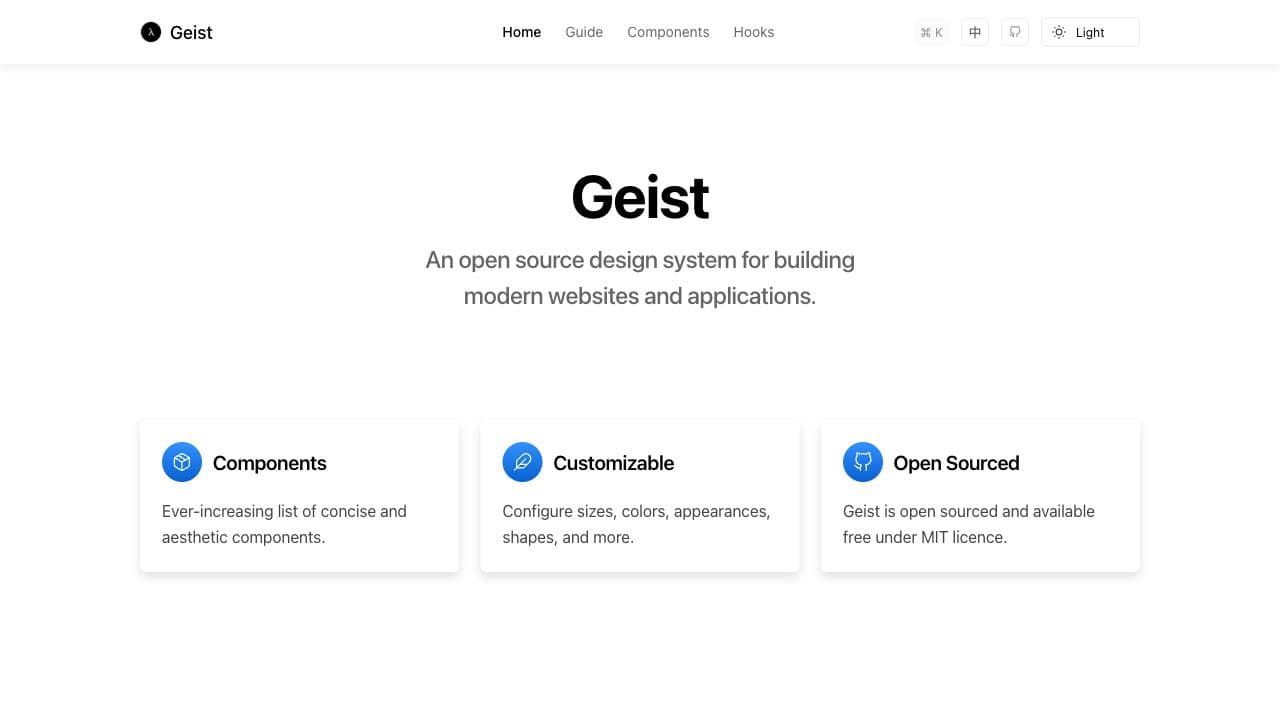Switch language with the 中 button
Screen dimensions: 1280x720
point(975,32)
